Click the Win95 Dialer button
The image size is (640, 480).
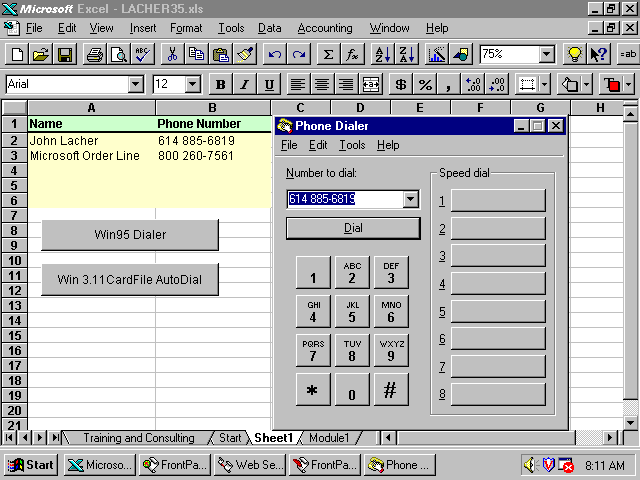[x=130, y=235]
